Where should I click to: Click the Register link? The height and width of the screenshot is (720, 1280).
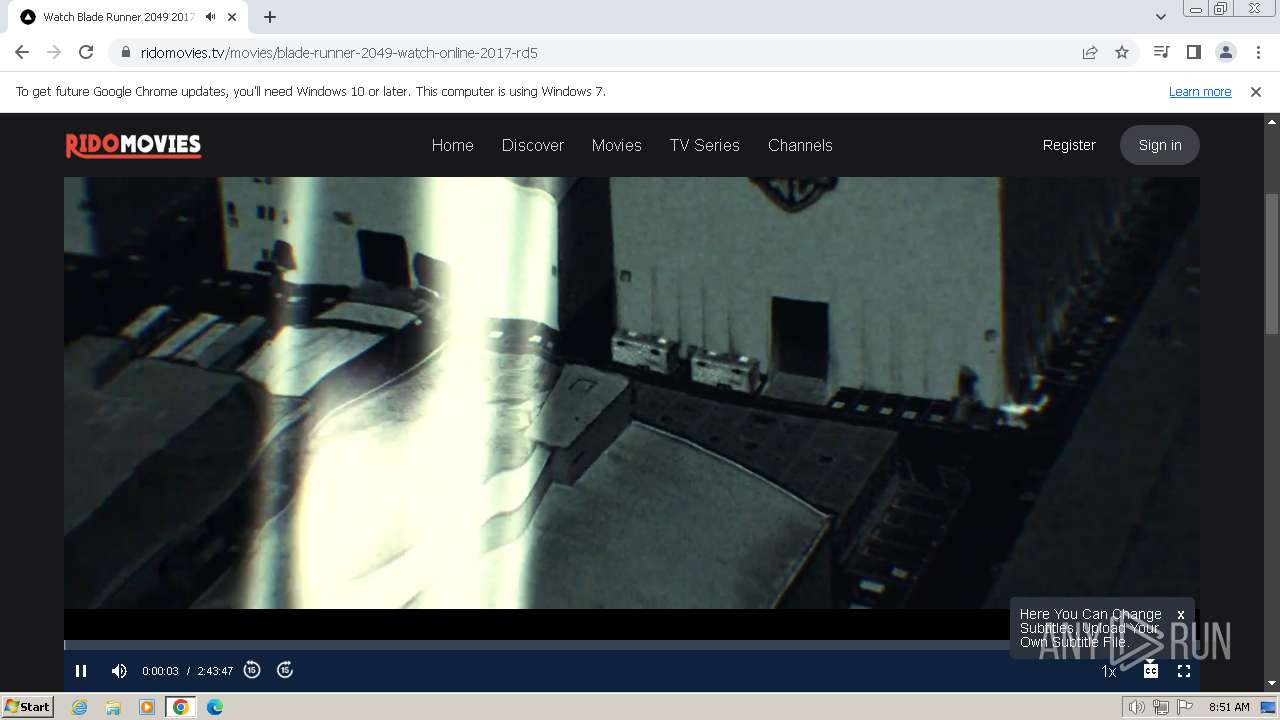click(1069, 145)
